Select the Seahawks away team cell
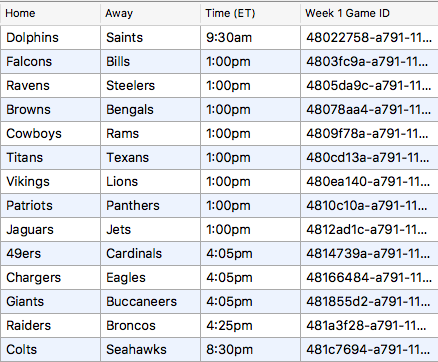 click(x=151, y=350)
